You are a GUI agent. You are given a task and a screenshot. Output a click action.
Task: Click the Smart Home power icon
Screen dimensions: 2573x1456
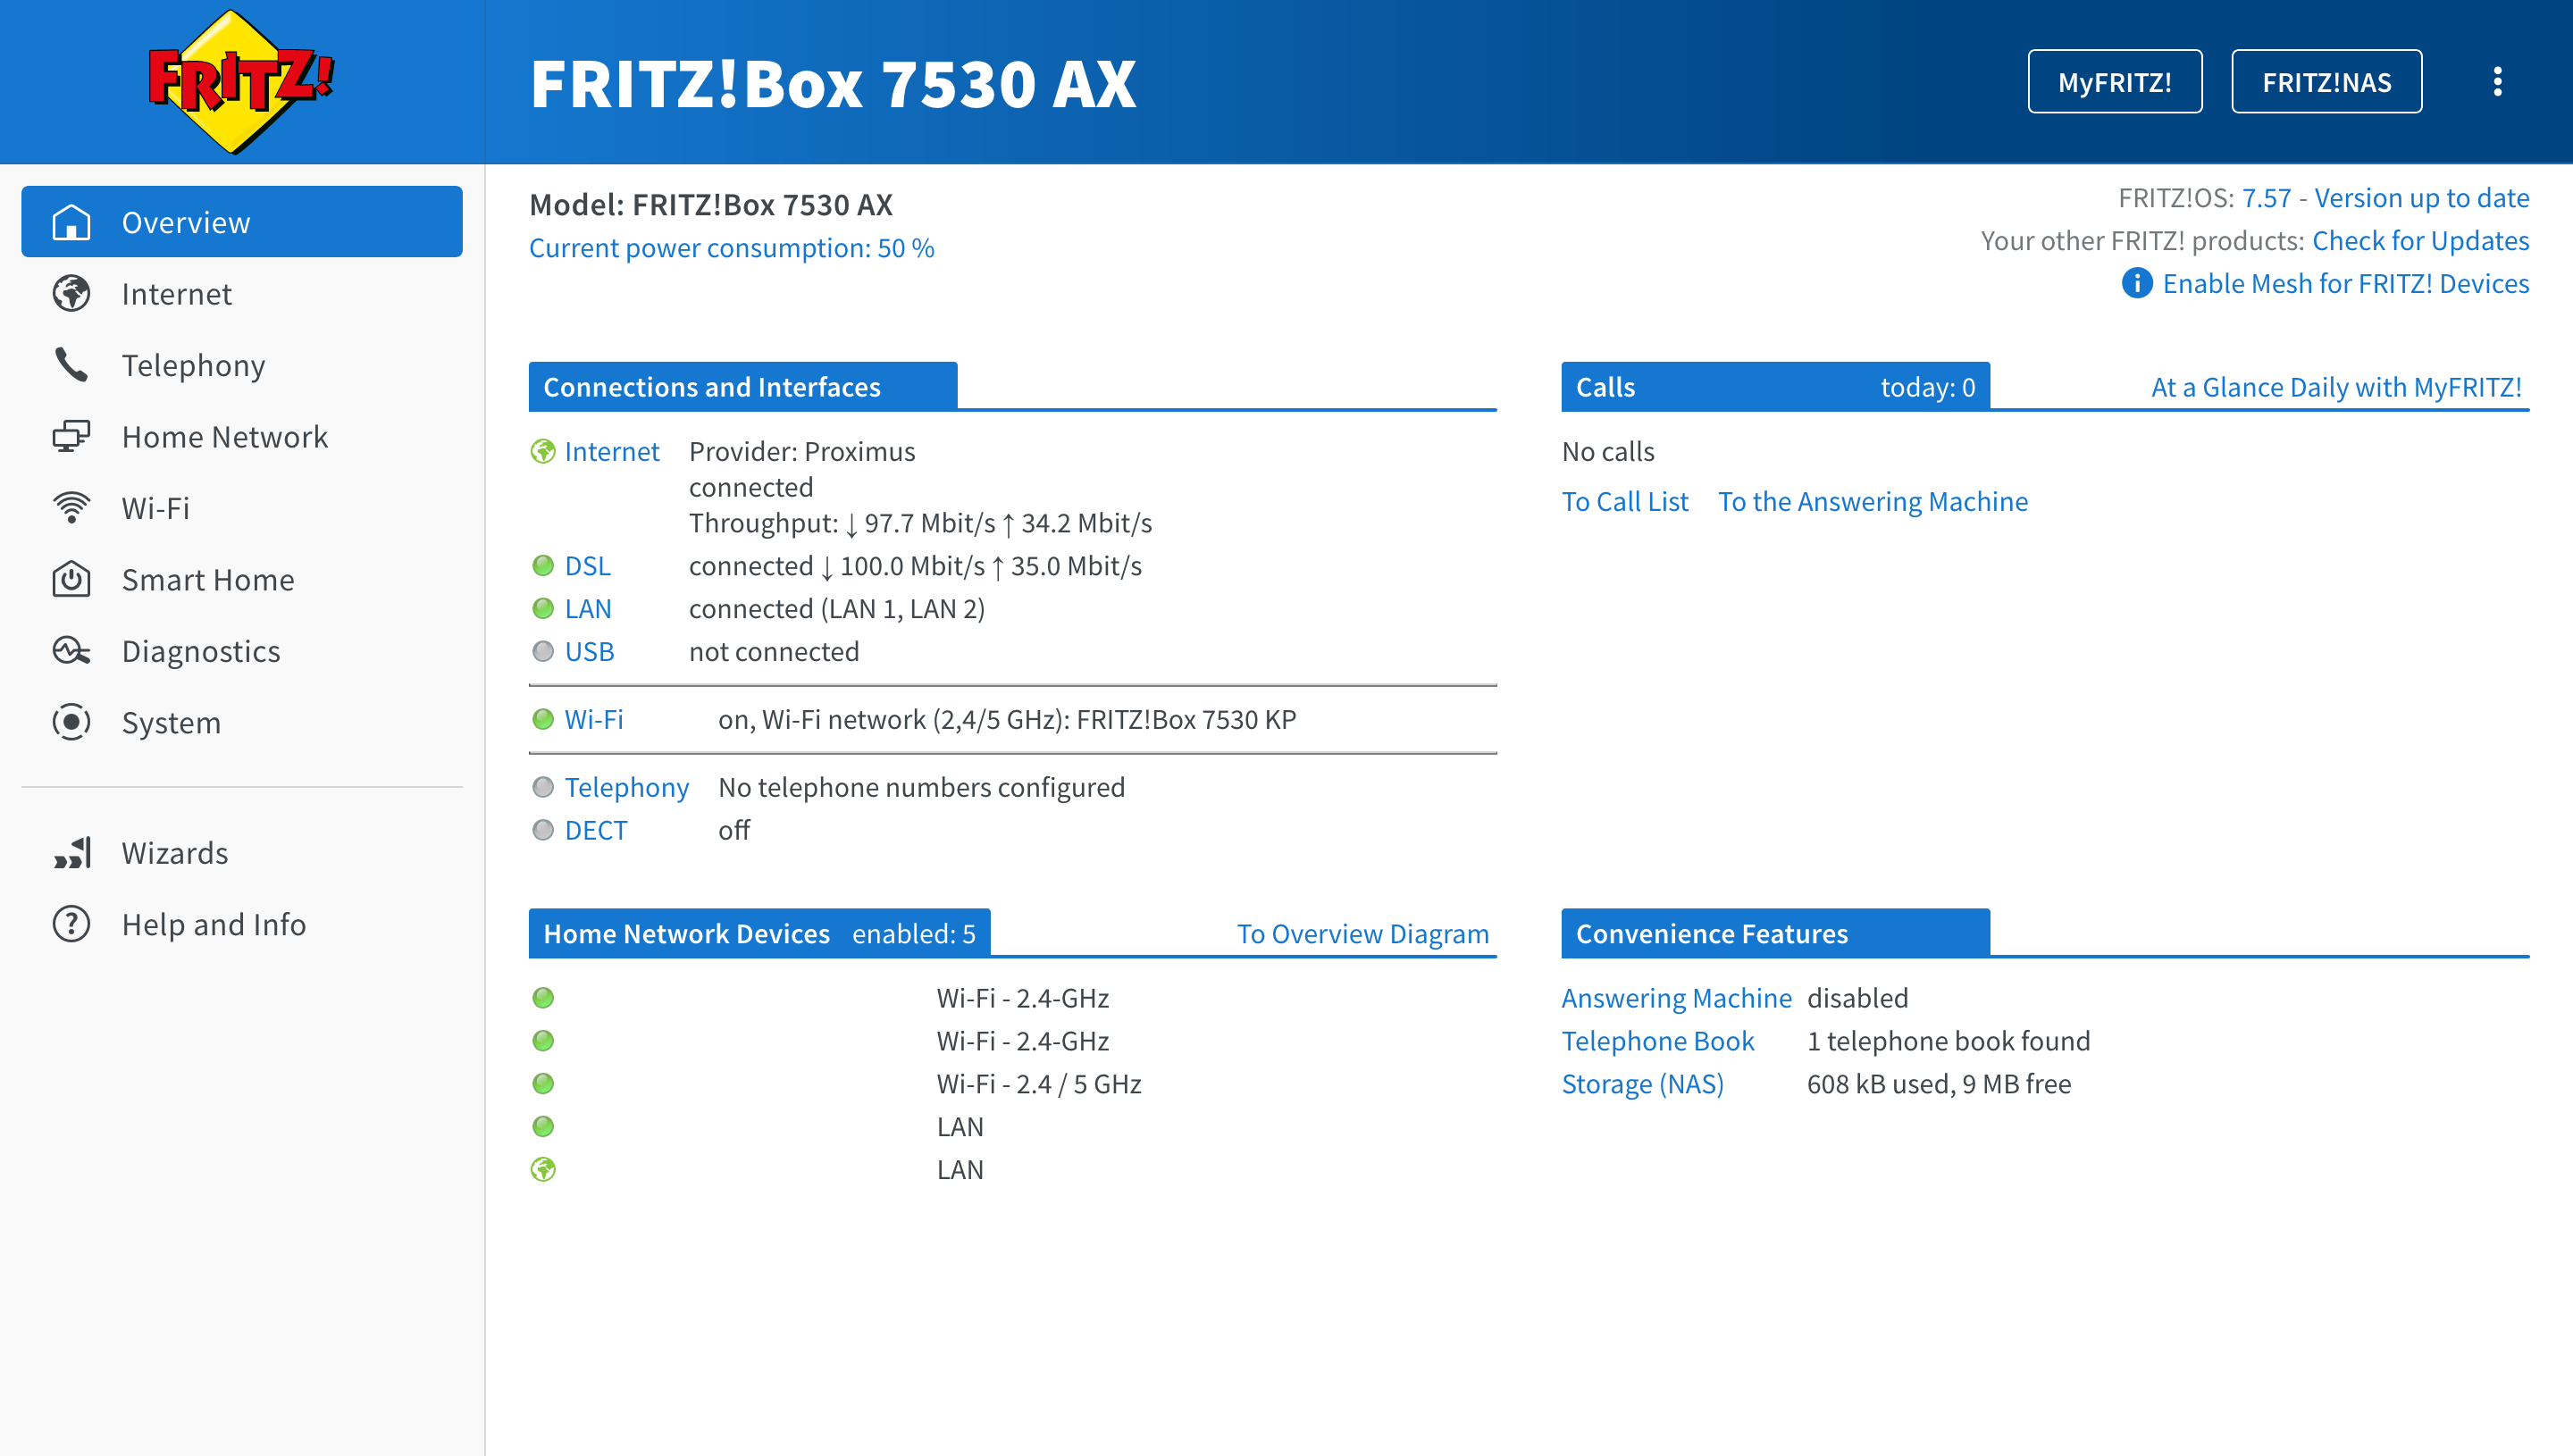(x=71, y=580)
